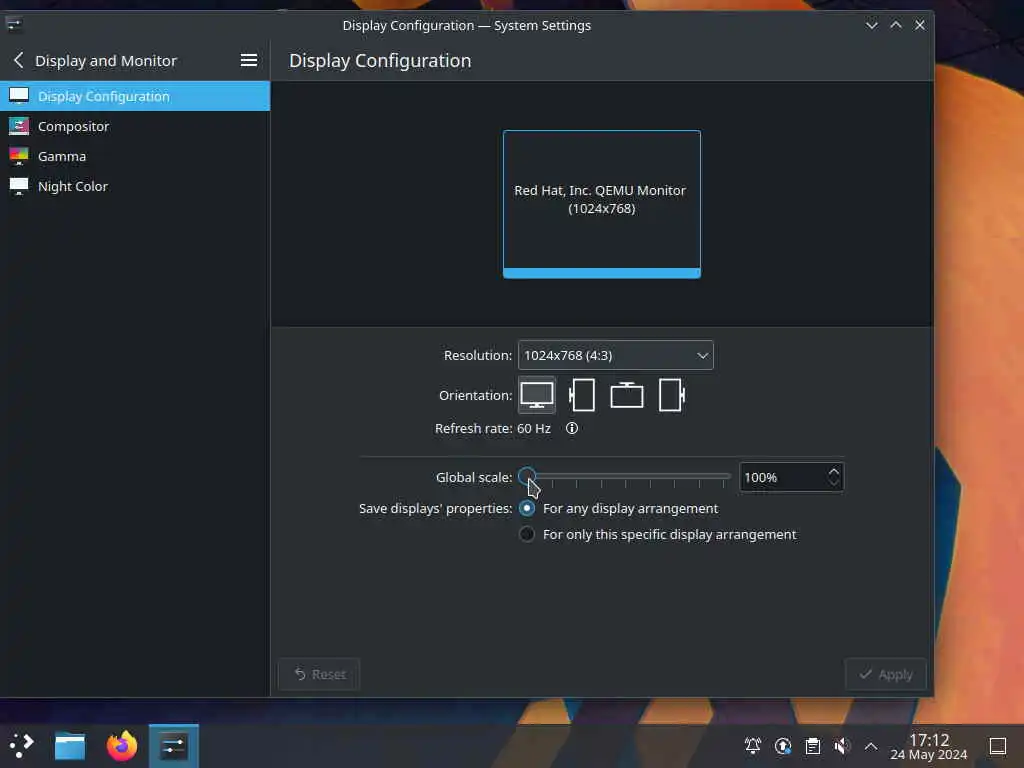Click the Apply button
Viewport: 1024px width, 768px height.
[x=886, y=674]
